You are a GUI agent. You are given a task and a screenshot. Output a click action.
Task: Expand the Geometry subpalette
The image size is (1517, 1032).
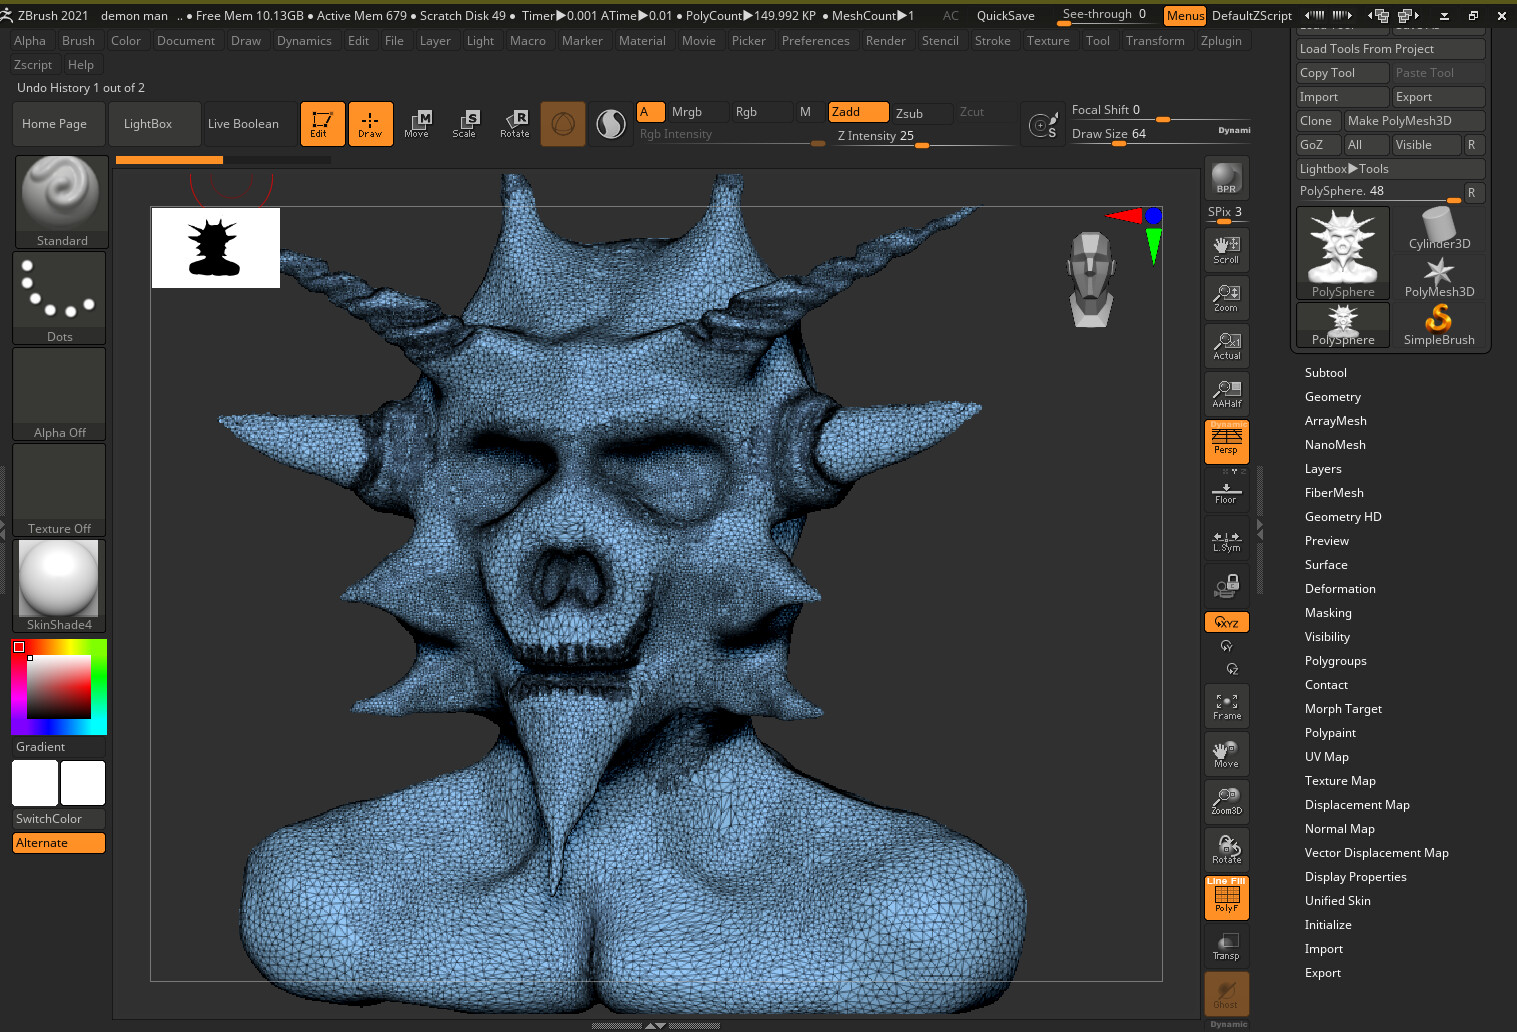coord(1332,396)
